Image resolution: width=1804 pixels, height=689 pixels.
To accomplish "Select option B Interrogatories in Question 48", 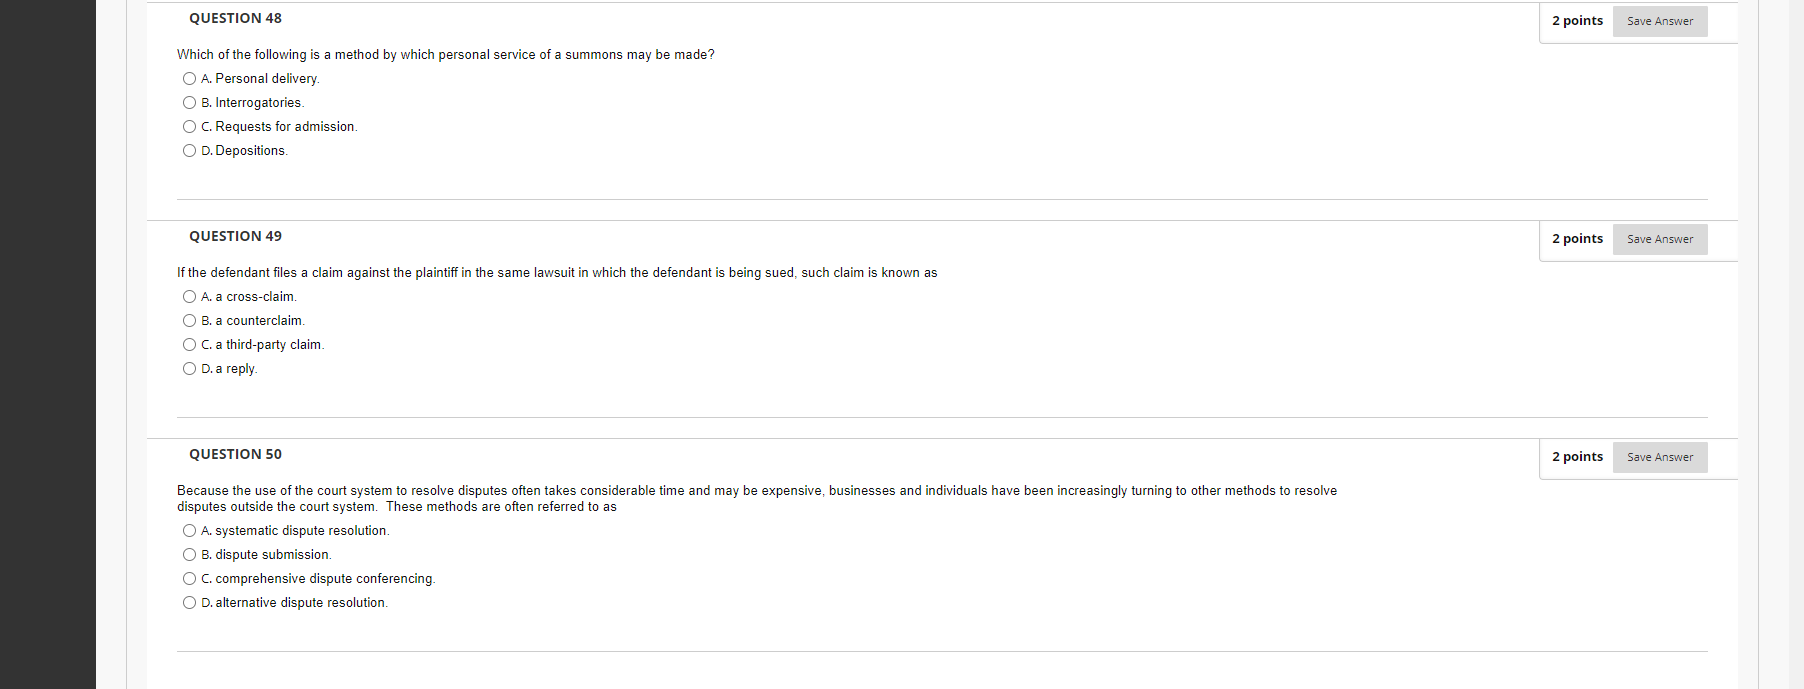I will coord(189,102).
